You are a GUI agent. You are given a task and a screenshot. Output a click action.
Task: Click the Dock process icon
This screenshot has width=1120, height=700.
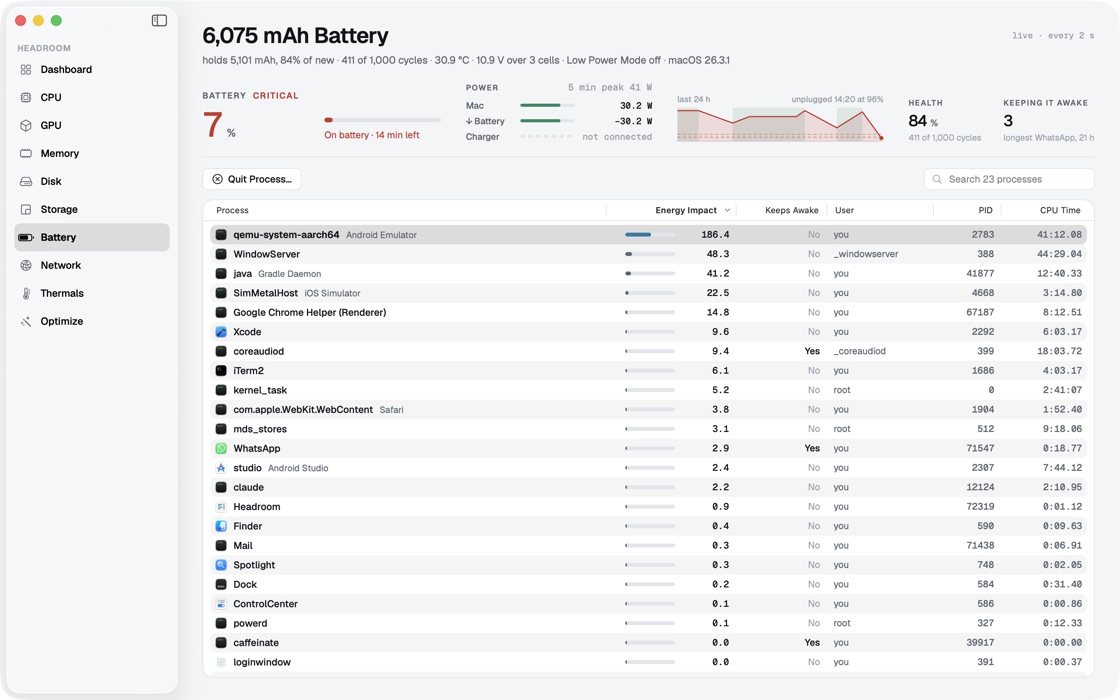[221, 584]
